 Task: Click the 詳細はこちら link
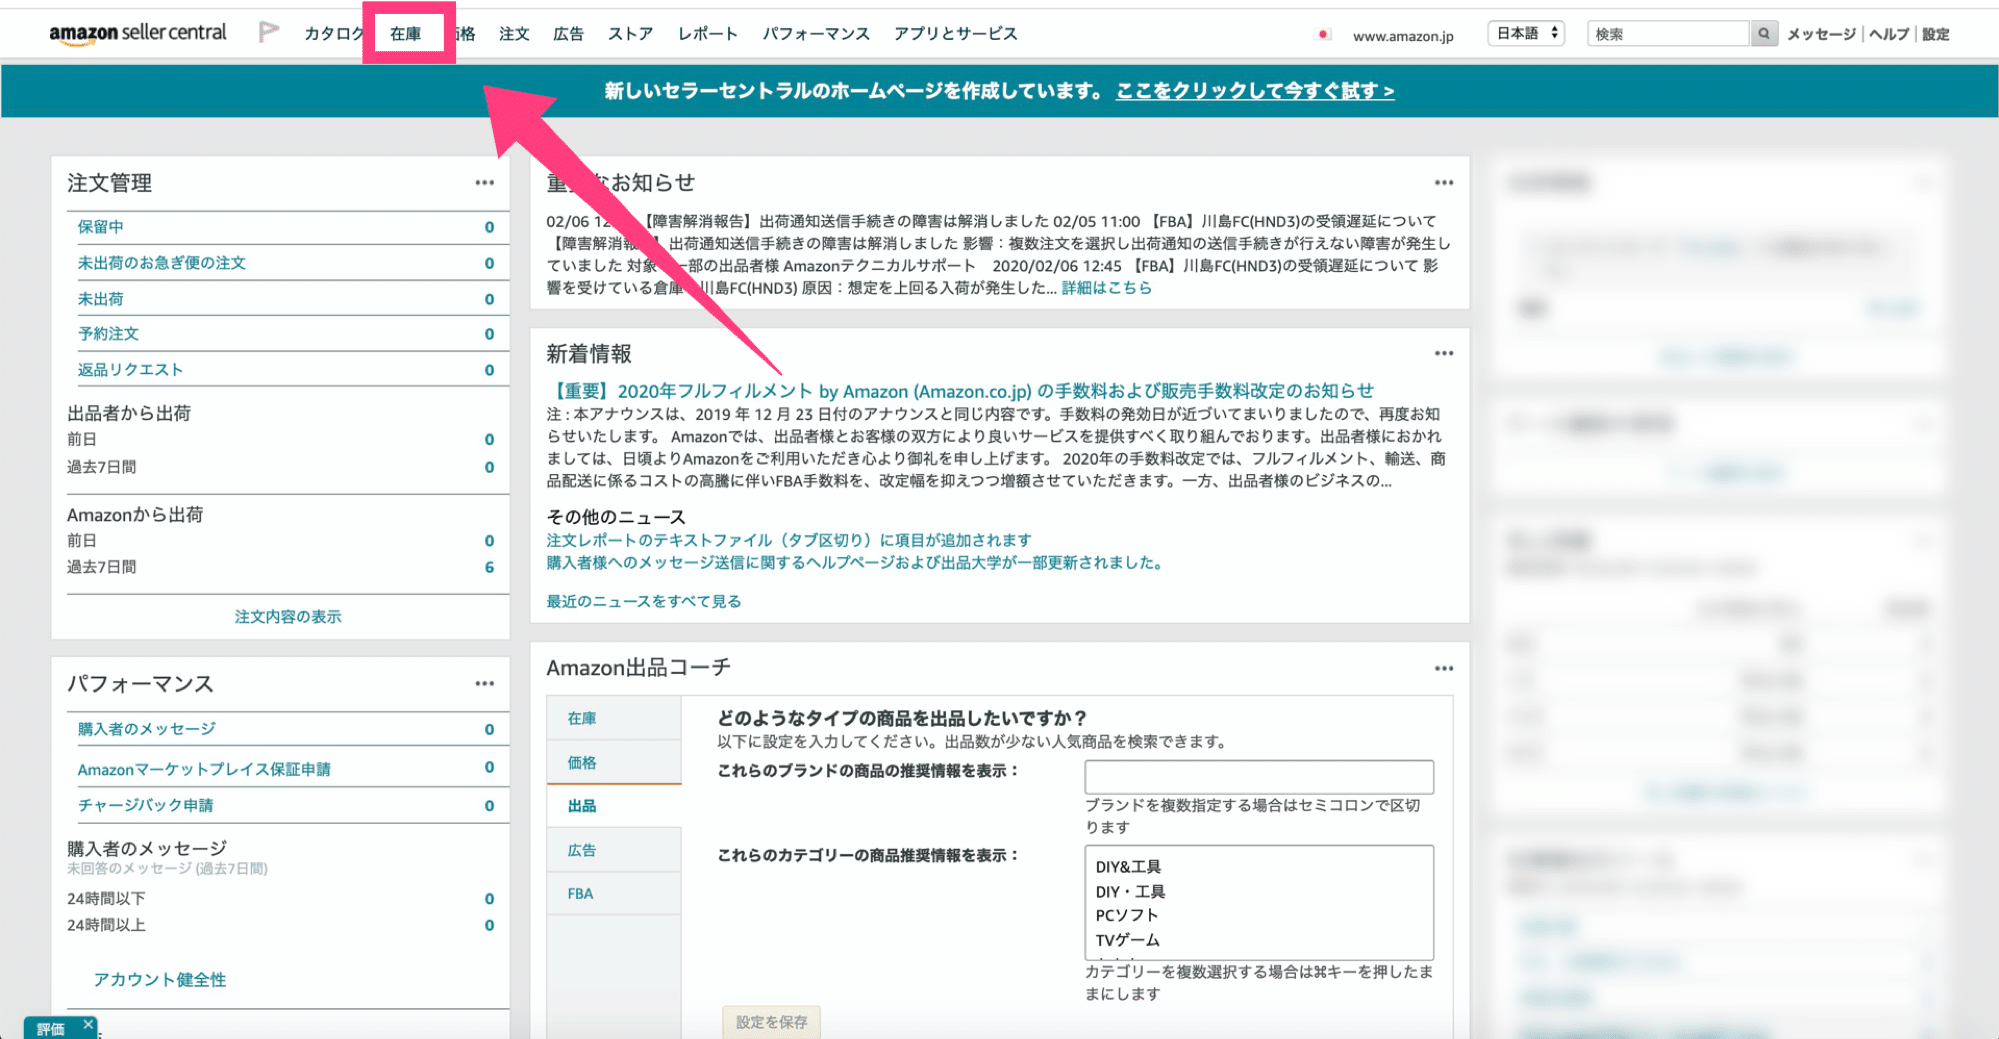pyautogui.click(x=1106, y=288)
